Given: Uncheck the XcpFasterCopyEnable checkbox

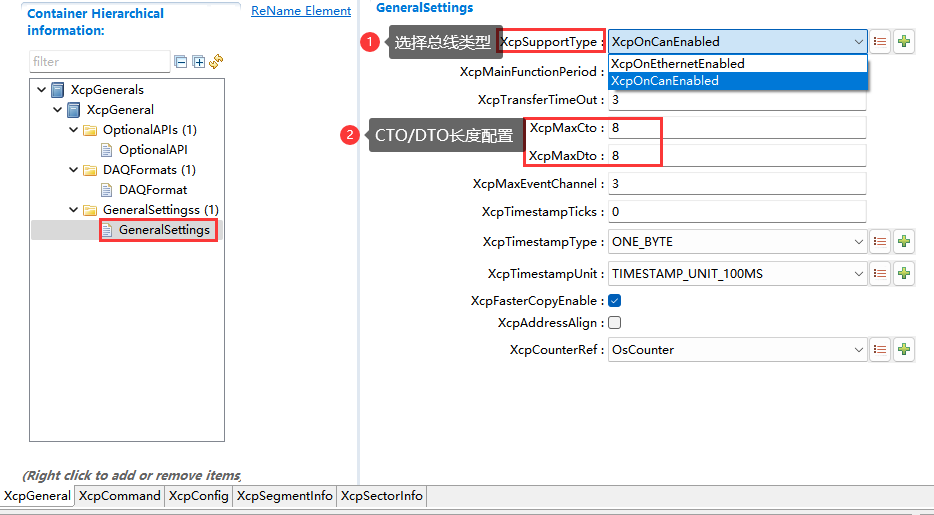Looking at the screenshot, I should pyautogui.click(x=615, y=301).
